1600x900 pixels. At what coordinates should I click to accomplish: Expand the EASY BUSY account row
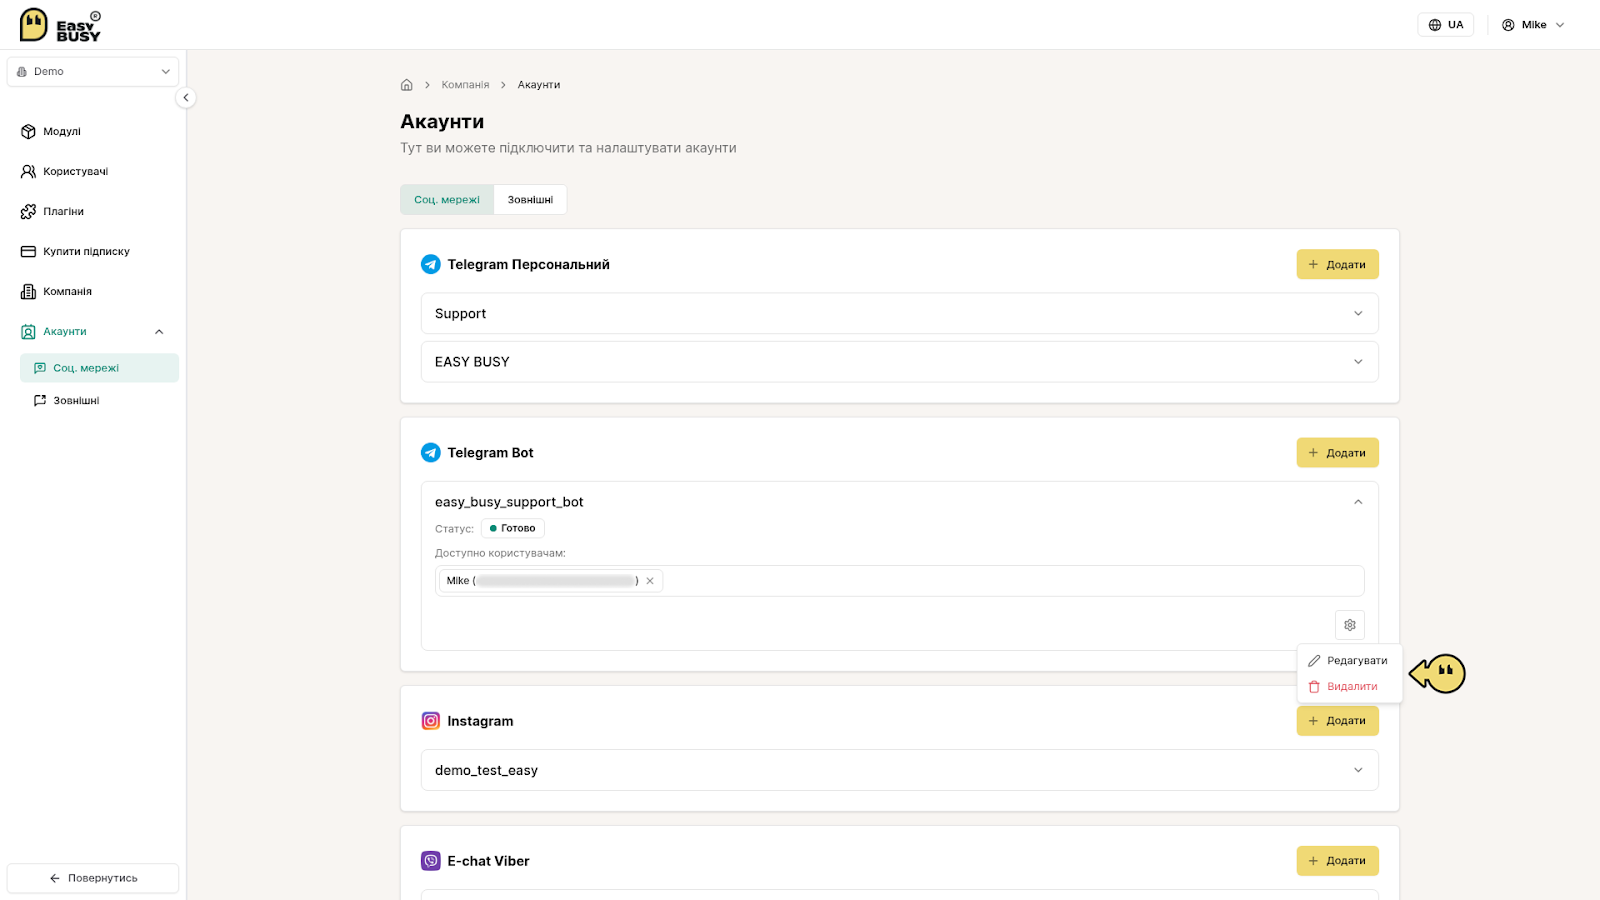coord(899,362)
